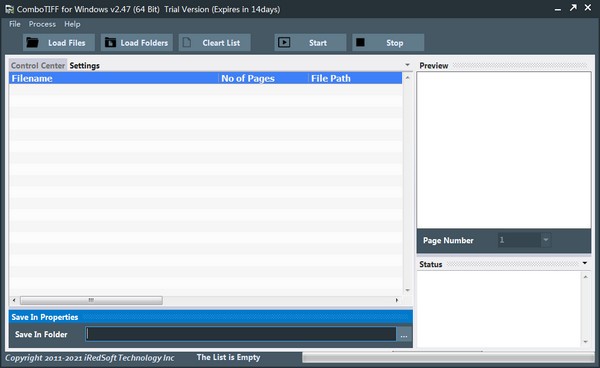Click into the Save In Folder field
The width and height of the screenshot is (600, 368).
(241, 334)
